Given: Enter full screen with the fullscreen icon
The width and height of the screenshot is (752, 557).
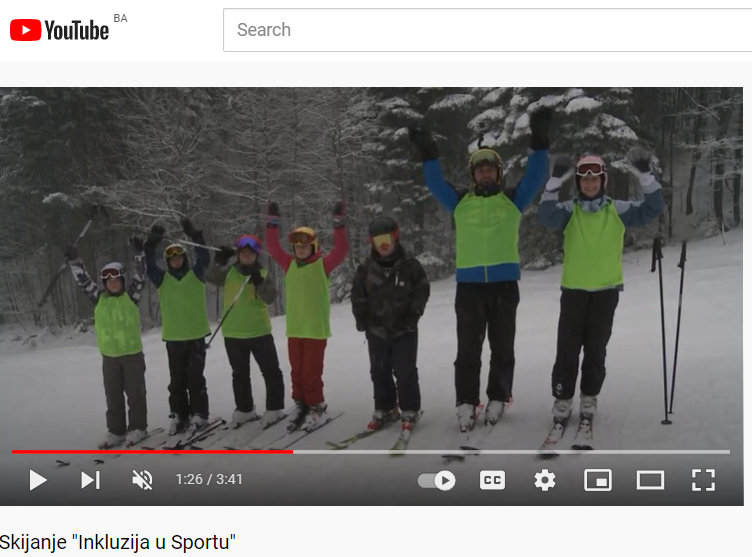Looking at the screenshot, I should coord(703,480).
